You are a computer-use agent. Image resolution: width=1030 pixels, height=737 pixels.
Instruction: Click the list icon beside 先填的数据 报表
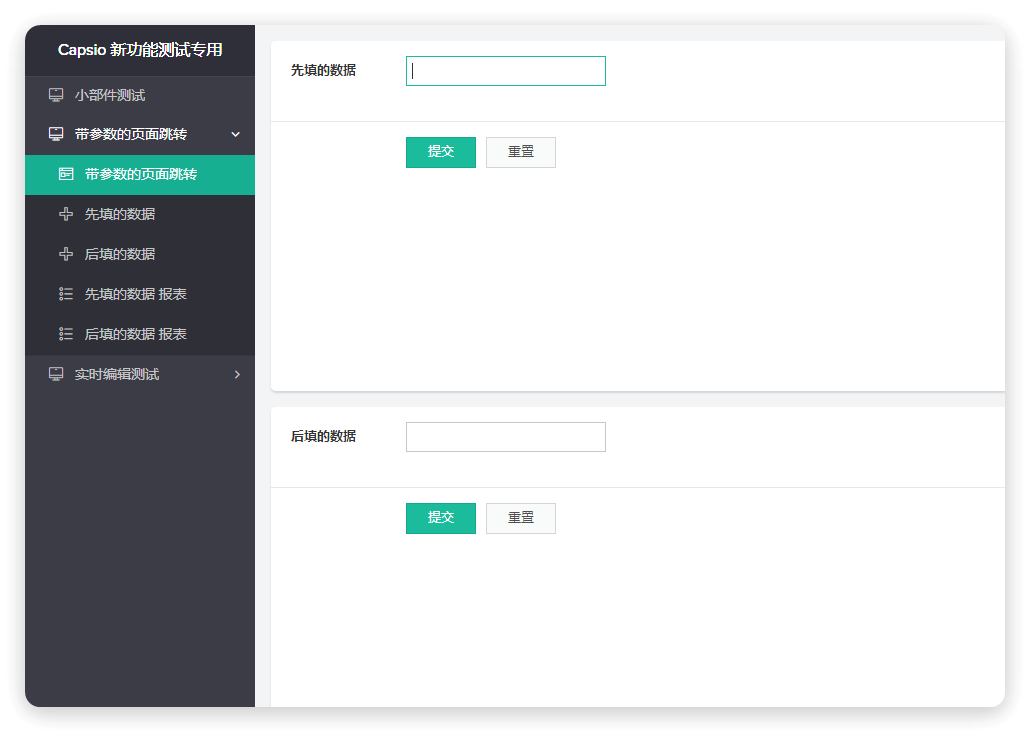66,294
